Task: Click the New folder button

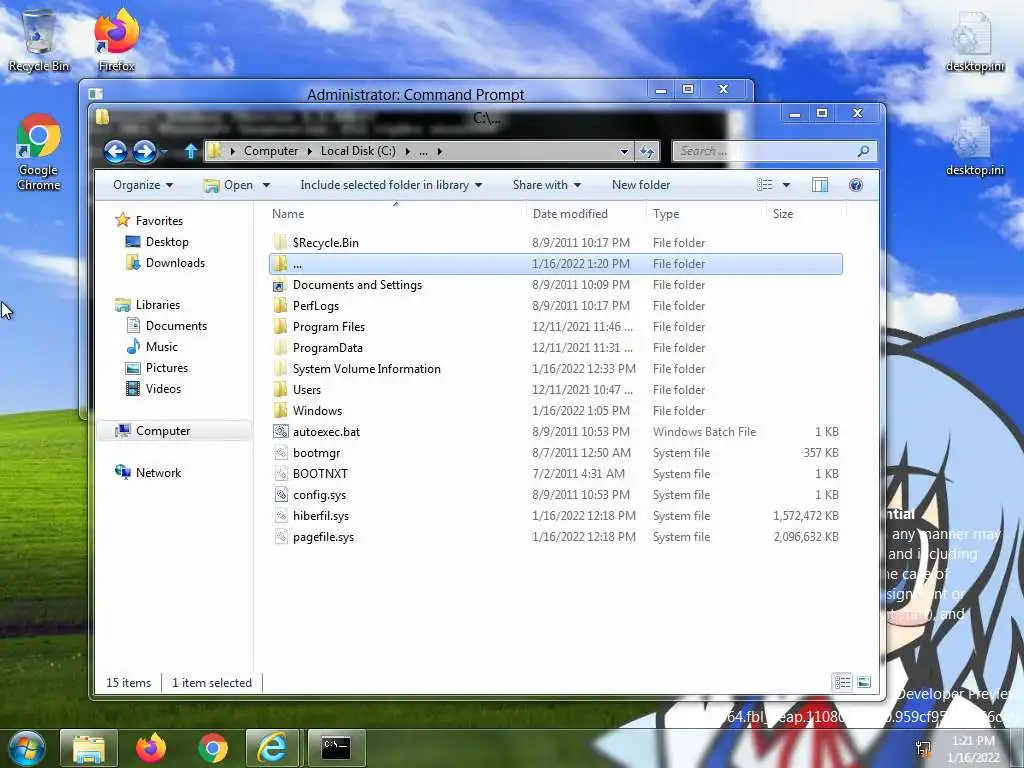Action: pos(641,185)
